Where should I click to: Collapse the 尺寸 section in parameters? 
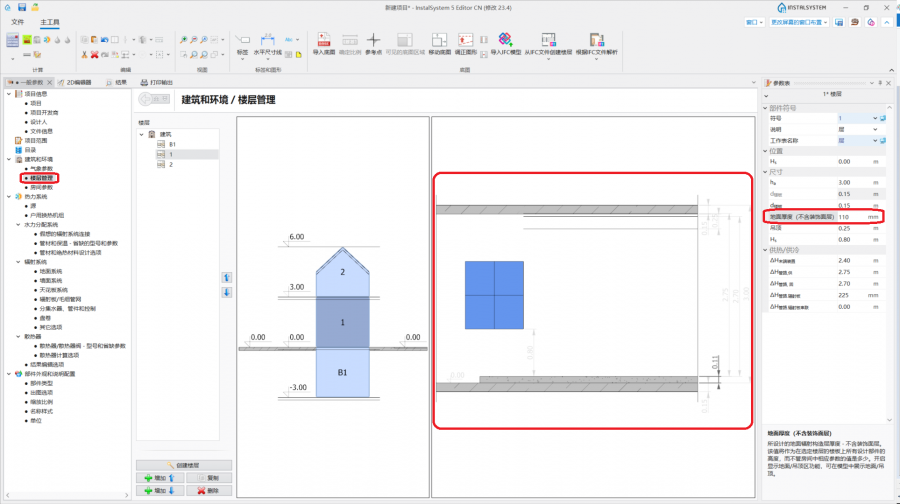[x=765, y=172]
